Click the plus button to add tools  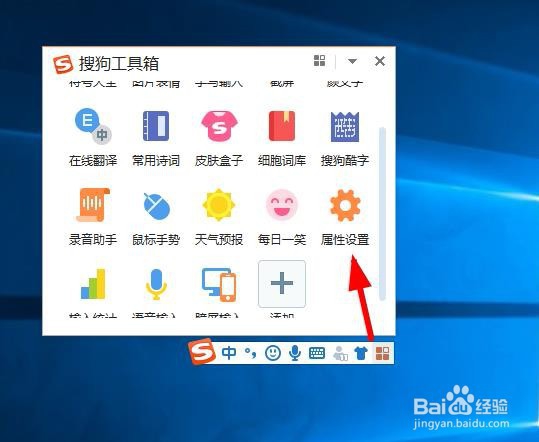coord(282,284)
